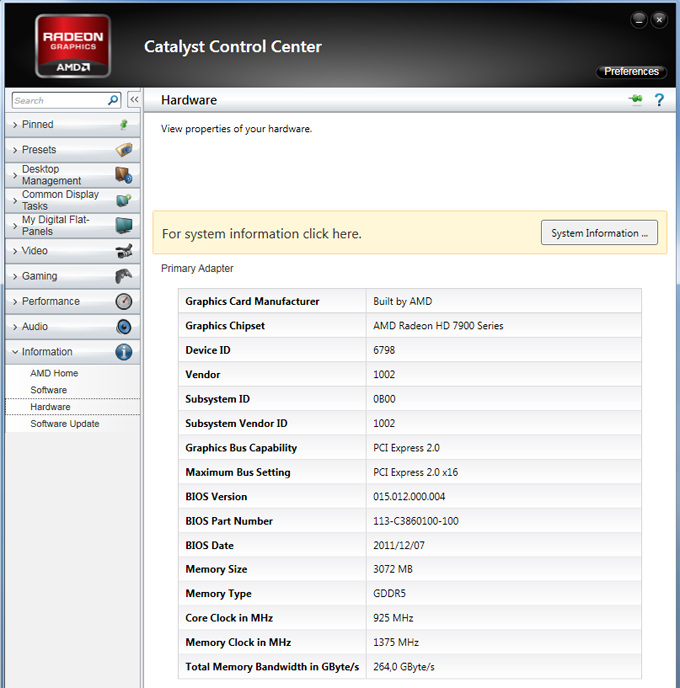Screen dimensions: 680x688
Task: Click BIOS Part Number 113-C3860100-100
Action: pyautogui.click(x=415, y=521)
